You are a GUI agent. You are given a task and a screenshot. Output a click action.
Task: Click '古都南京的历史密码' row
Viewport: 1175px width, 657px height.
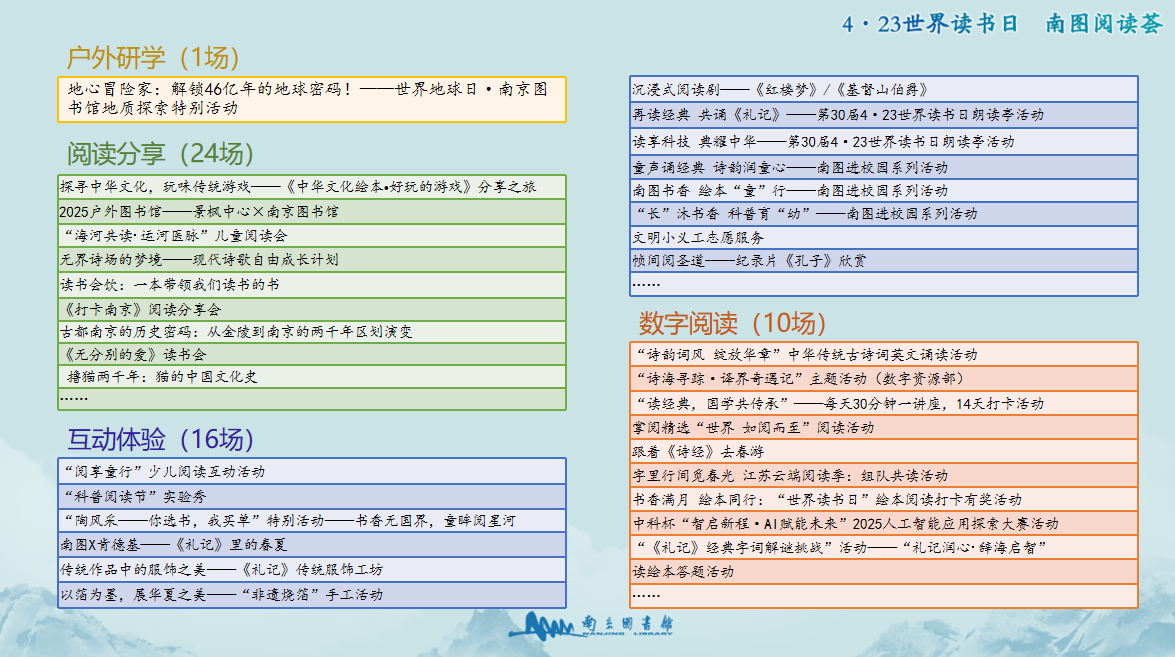pos(312,332)
